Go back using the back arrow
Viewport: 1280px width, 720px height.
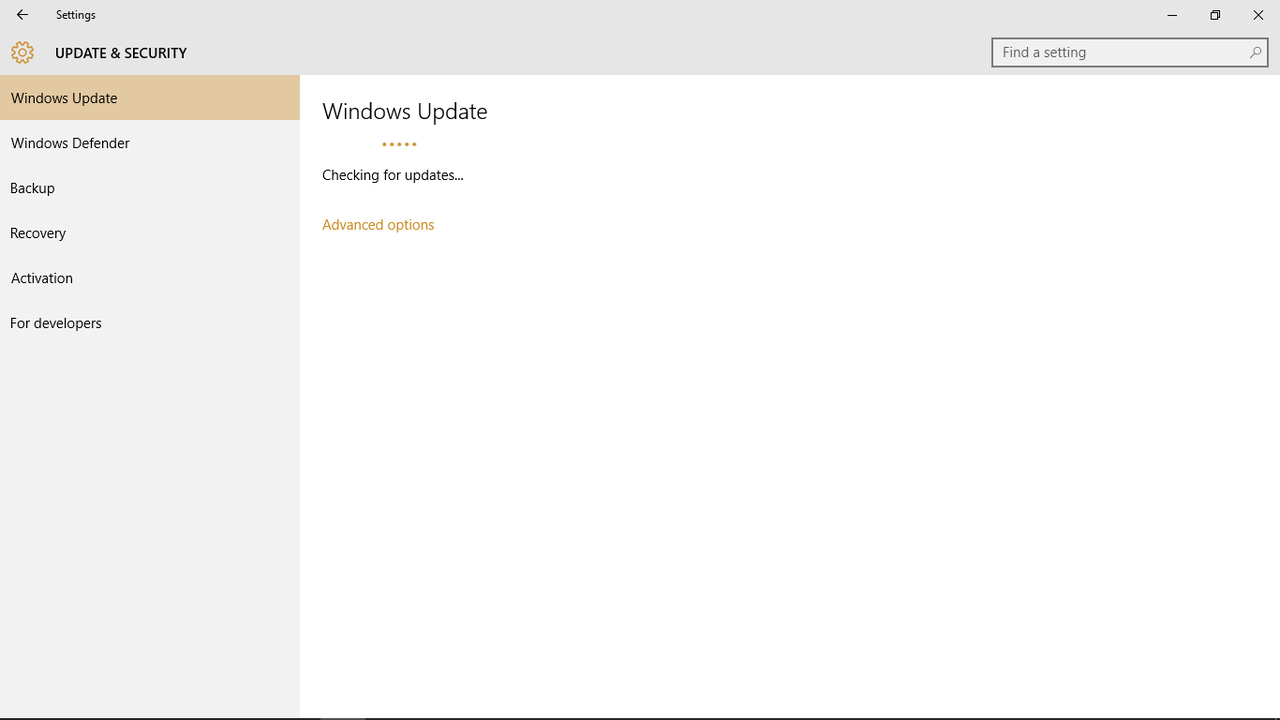click(22, 15)
